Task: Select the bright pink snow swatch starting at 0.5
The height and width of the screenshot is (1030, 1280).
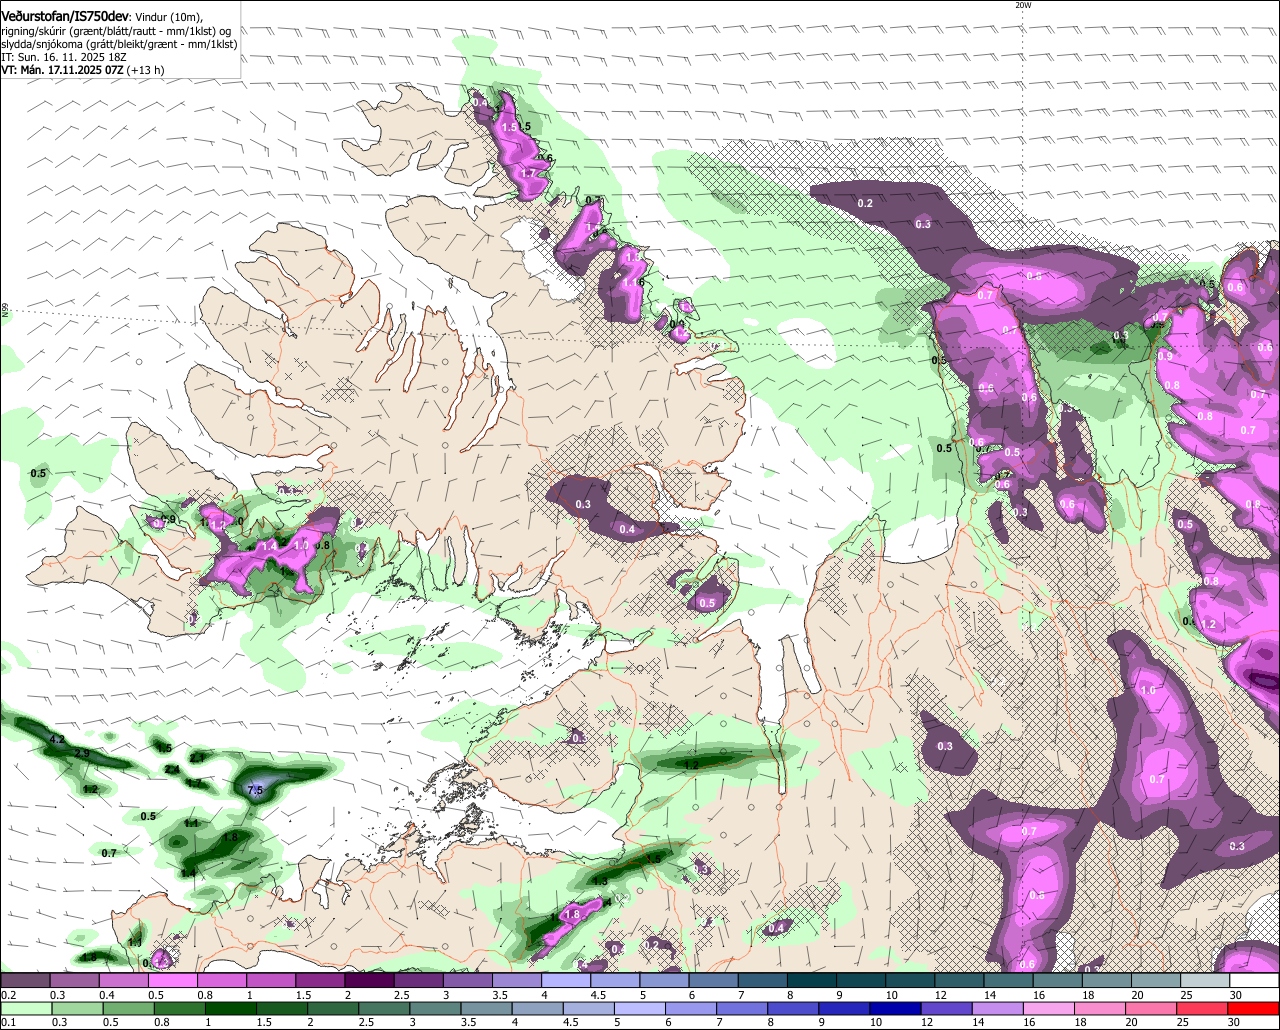Action: pyautogui.click(x=172, y=980)
